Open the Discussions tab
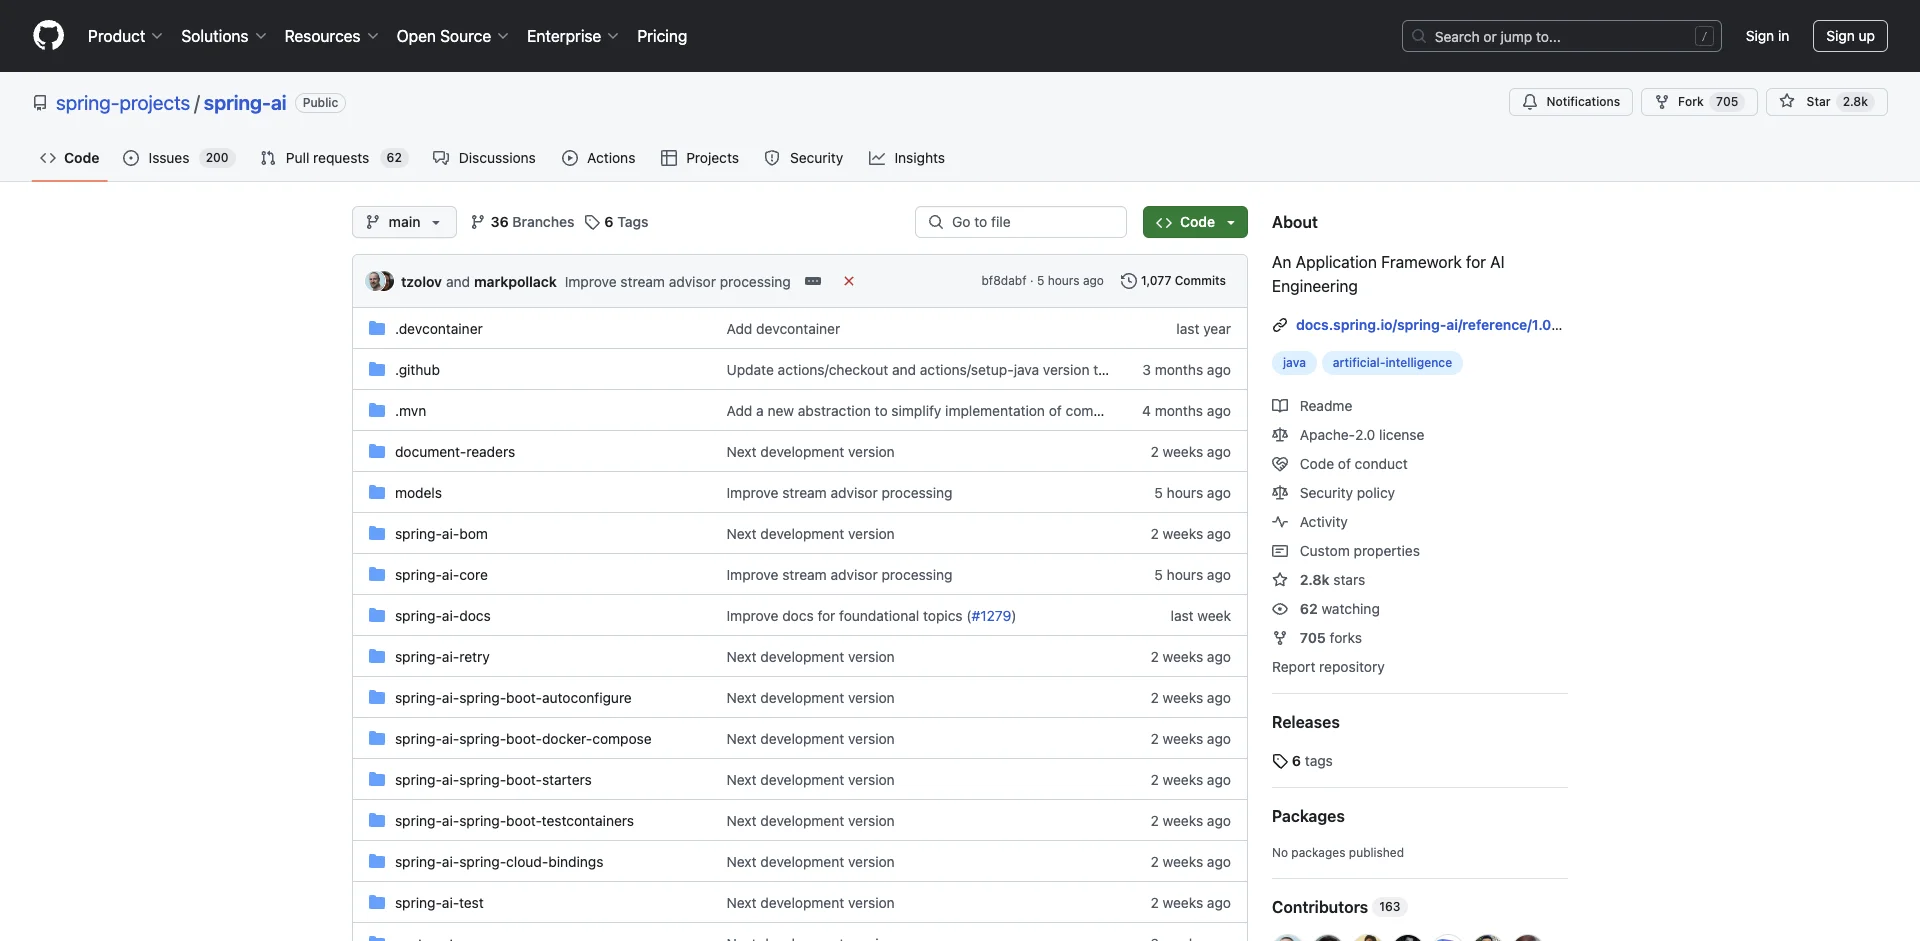The height and width of the screenshot is (941, 1920). pyautogui.click(x=484, y=158)
